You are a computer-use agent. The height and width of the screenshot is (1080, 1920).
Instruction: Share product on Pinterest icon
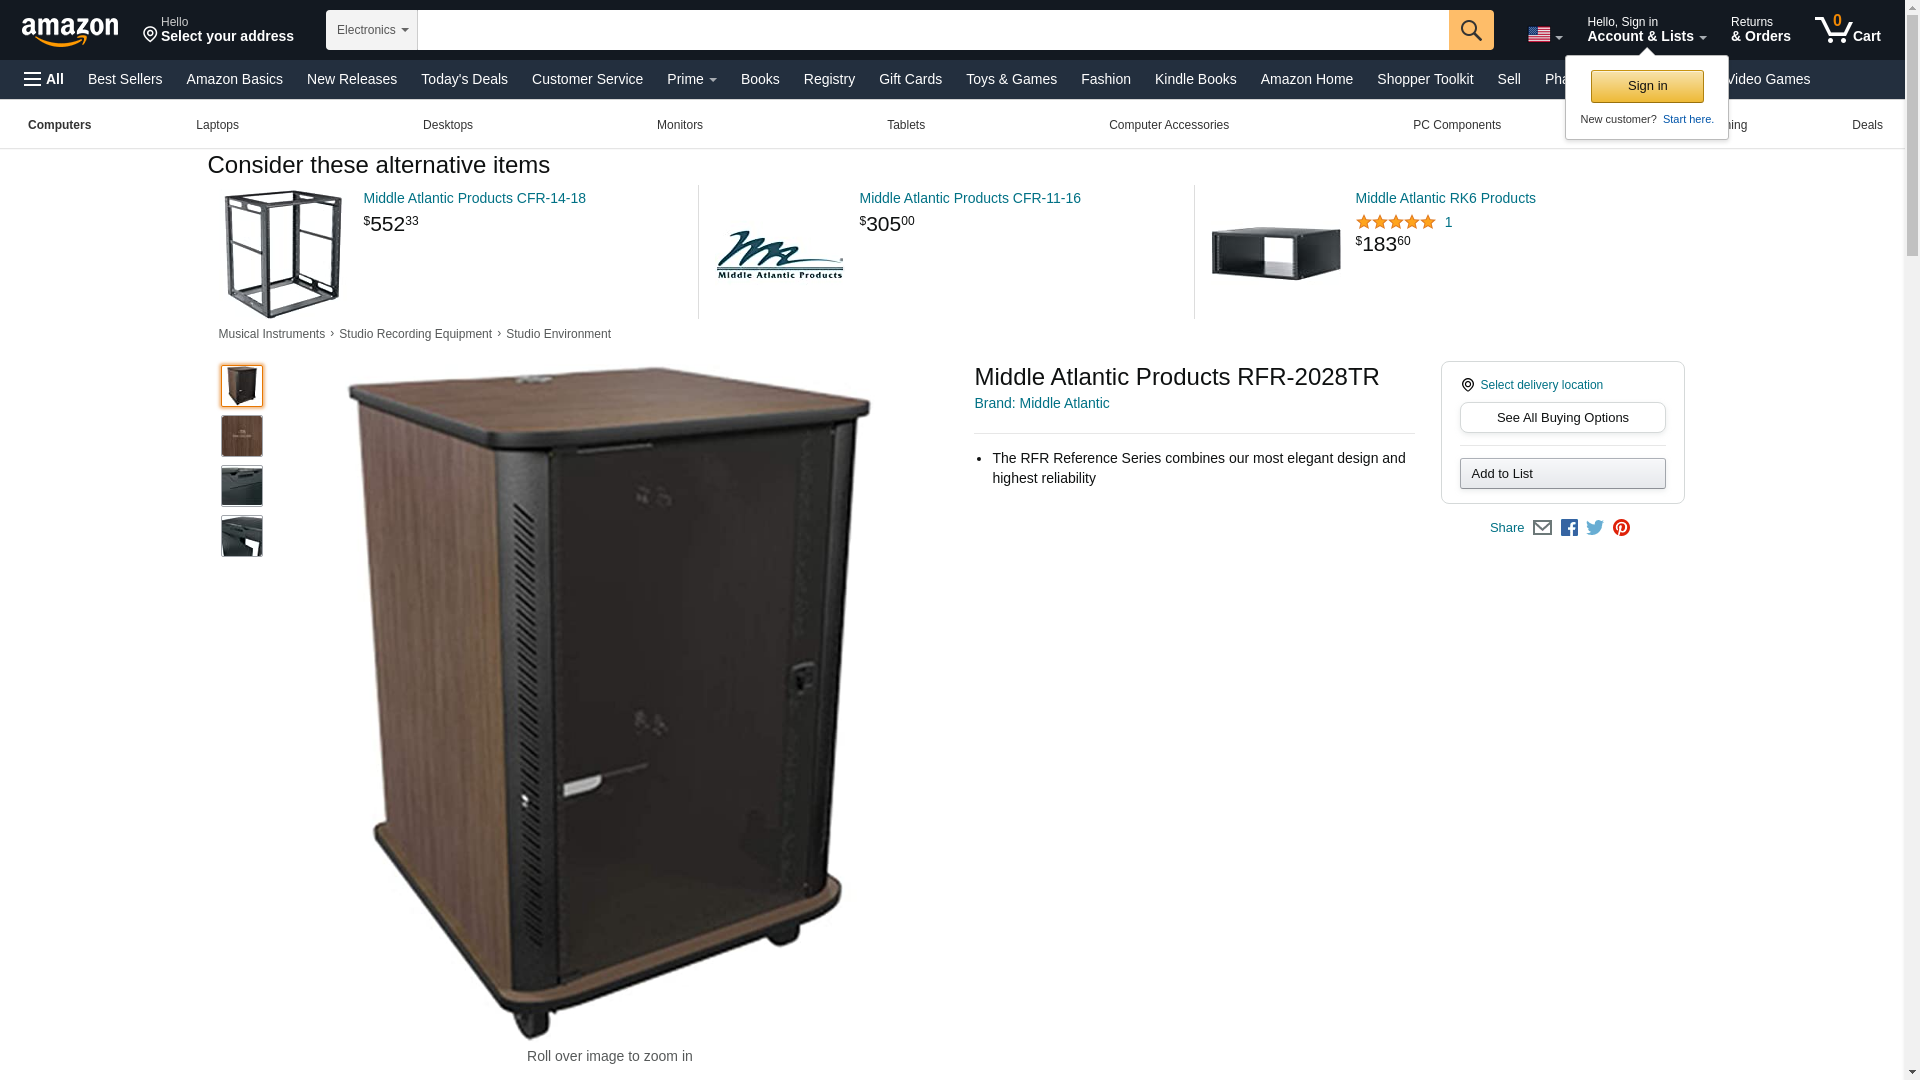tap(1621, 528)
